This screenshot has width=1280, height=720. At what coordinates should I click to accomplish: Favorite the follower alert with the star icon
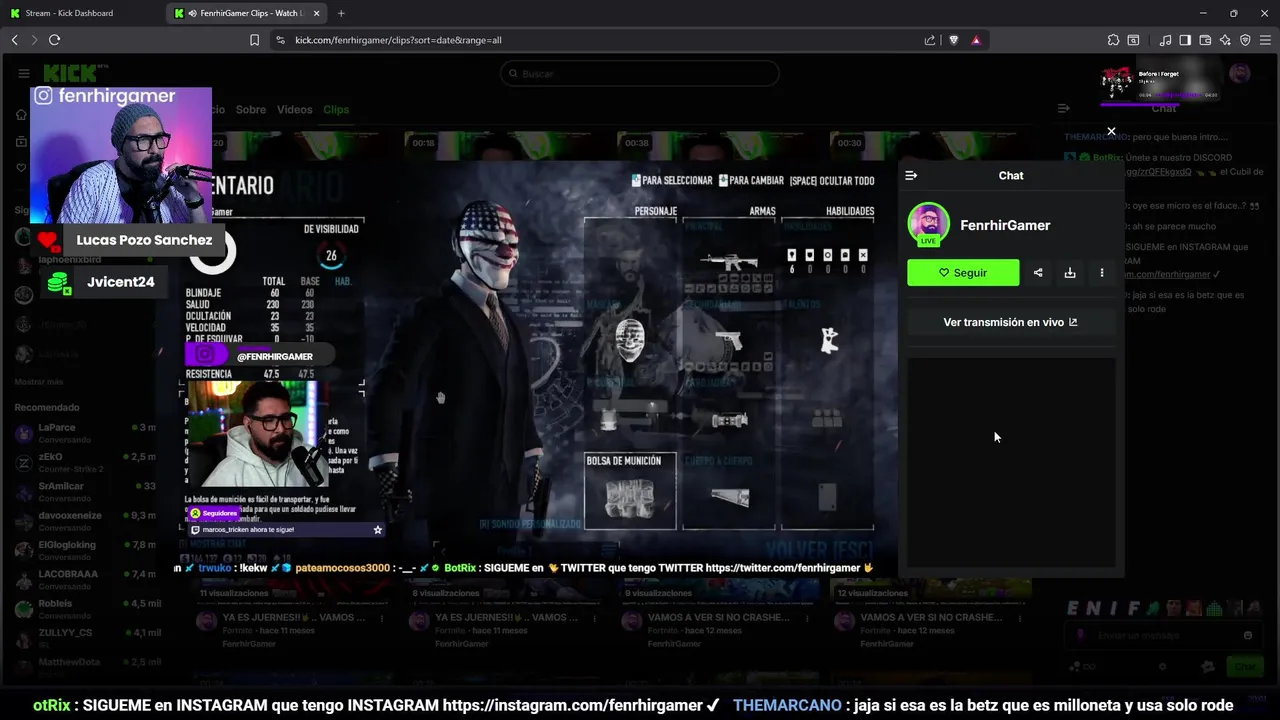pyautogui.click(x=378, y=530)
